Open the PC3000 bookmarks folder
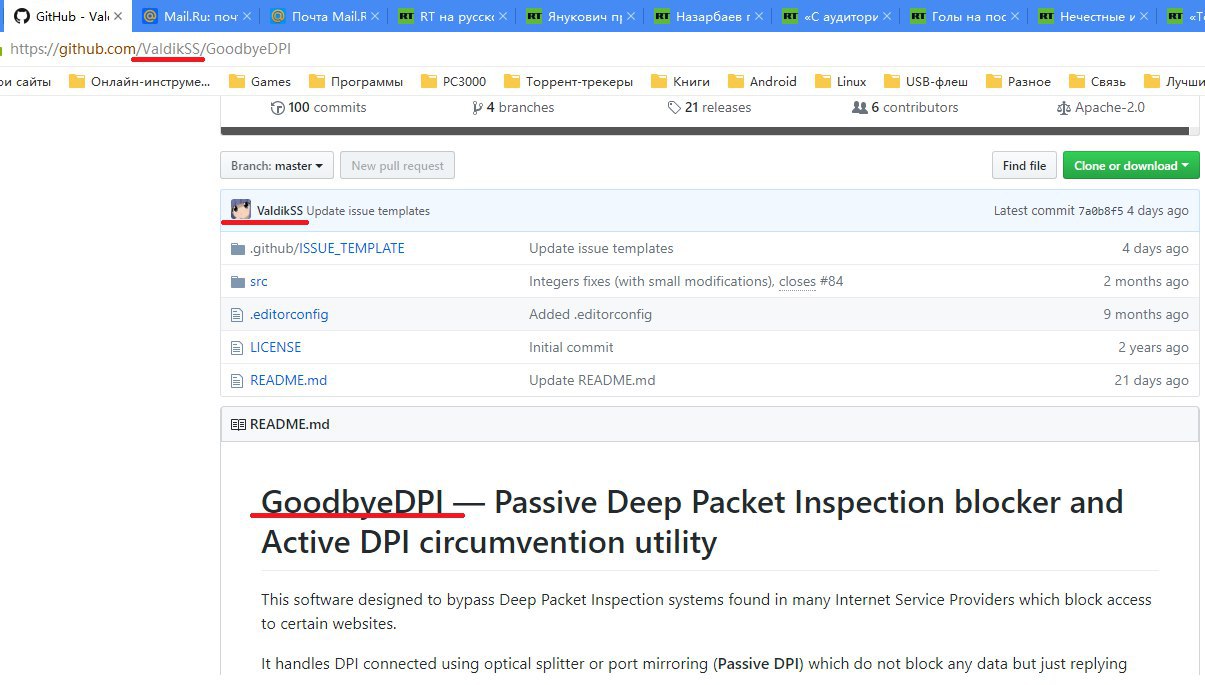The width and height of the screenshot is (1205, 685). pos(453,82)
